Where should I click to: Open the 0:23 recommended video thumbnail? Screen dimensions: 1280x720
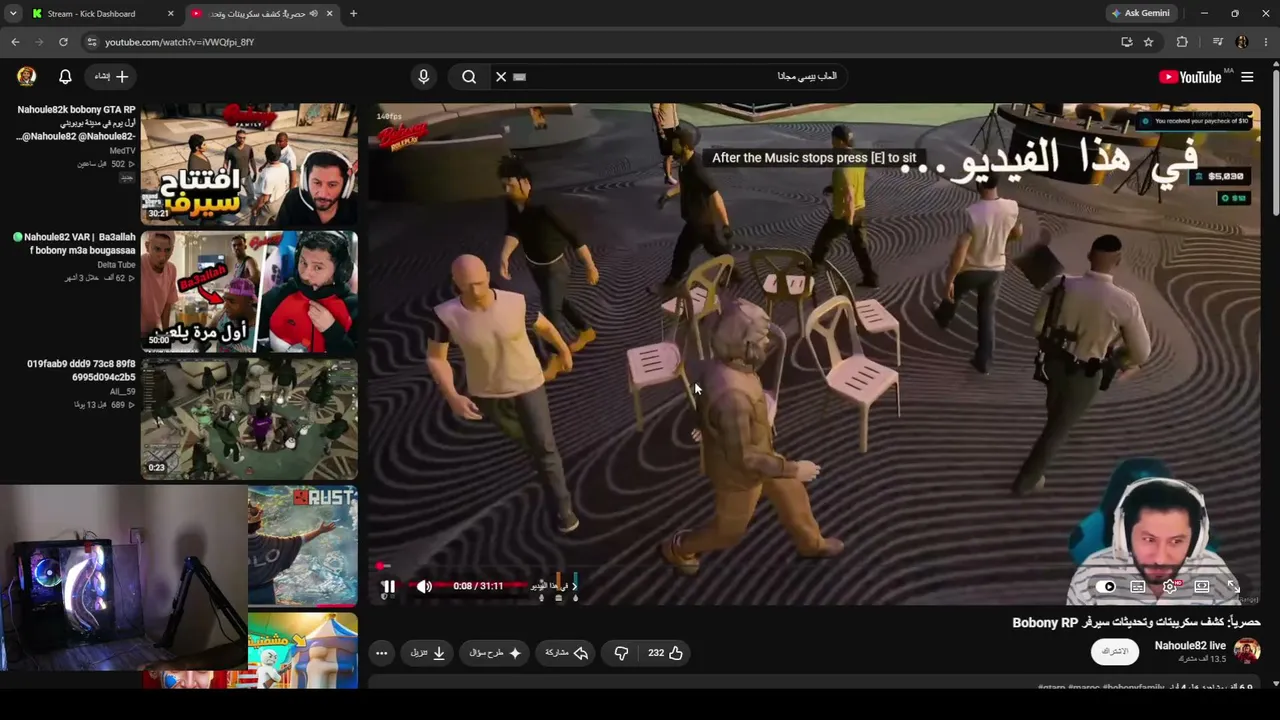[x=249, y=419]
